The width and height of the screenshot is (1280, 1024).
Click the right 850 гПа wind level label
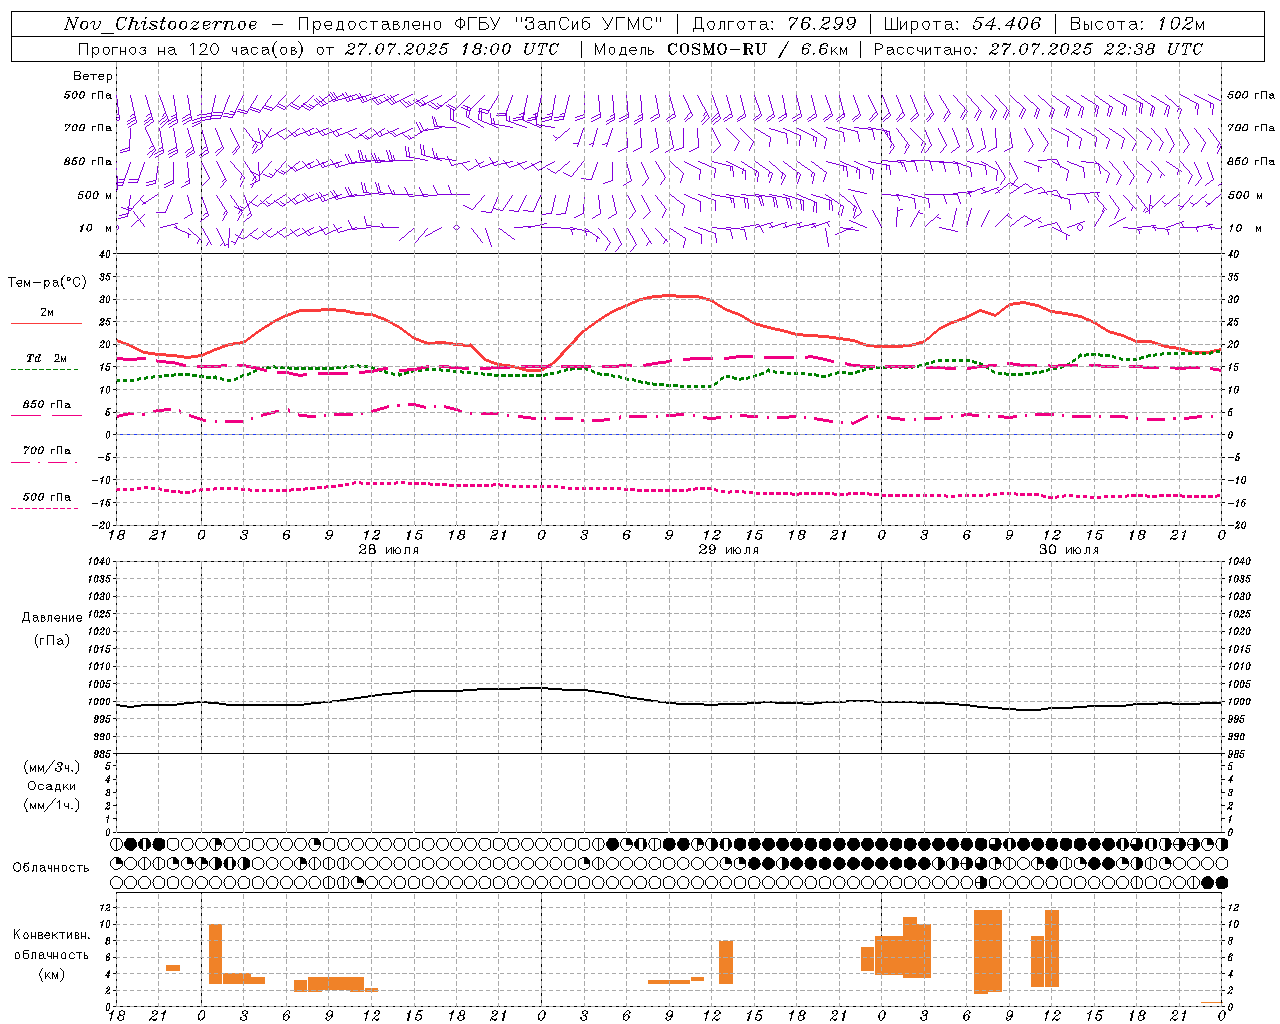click(x=1251, y=161)
